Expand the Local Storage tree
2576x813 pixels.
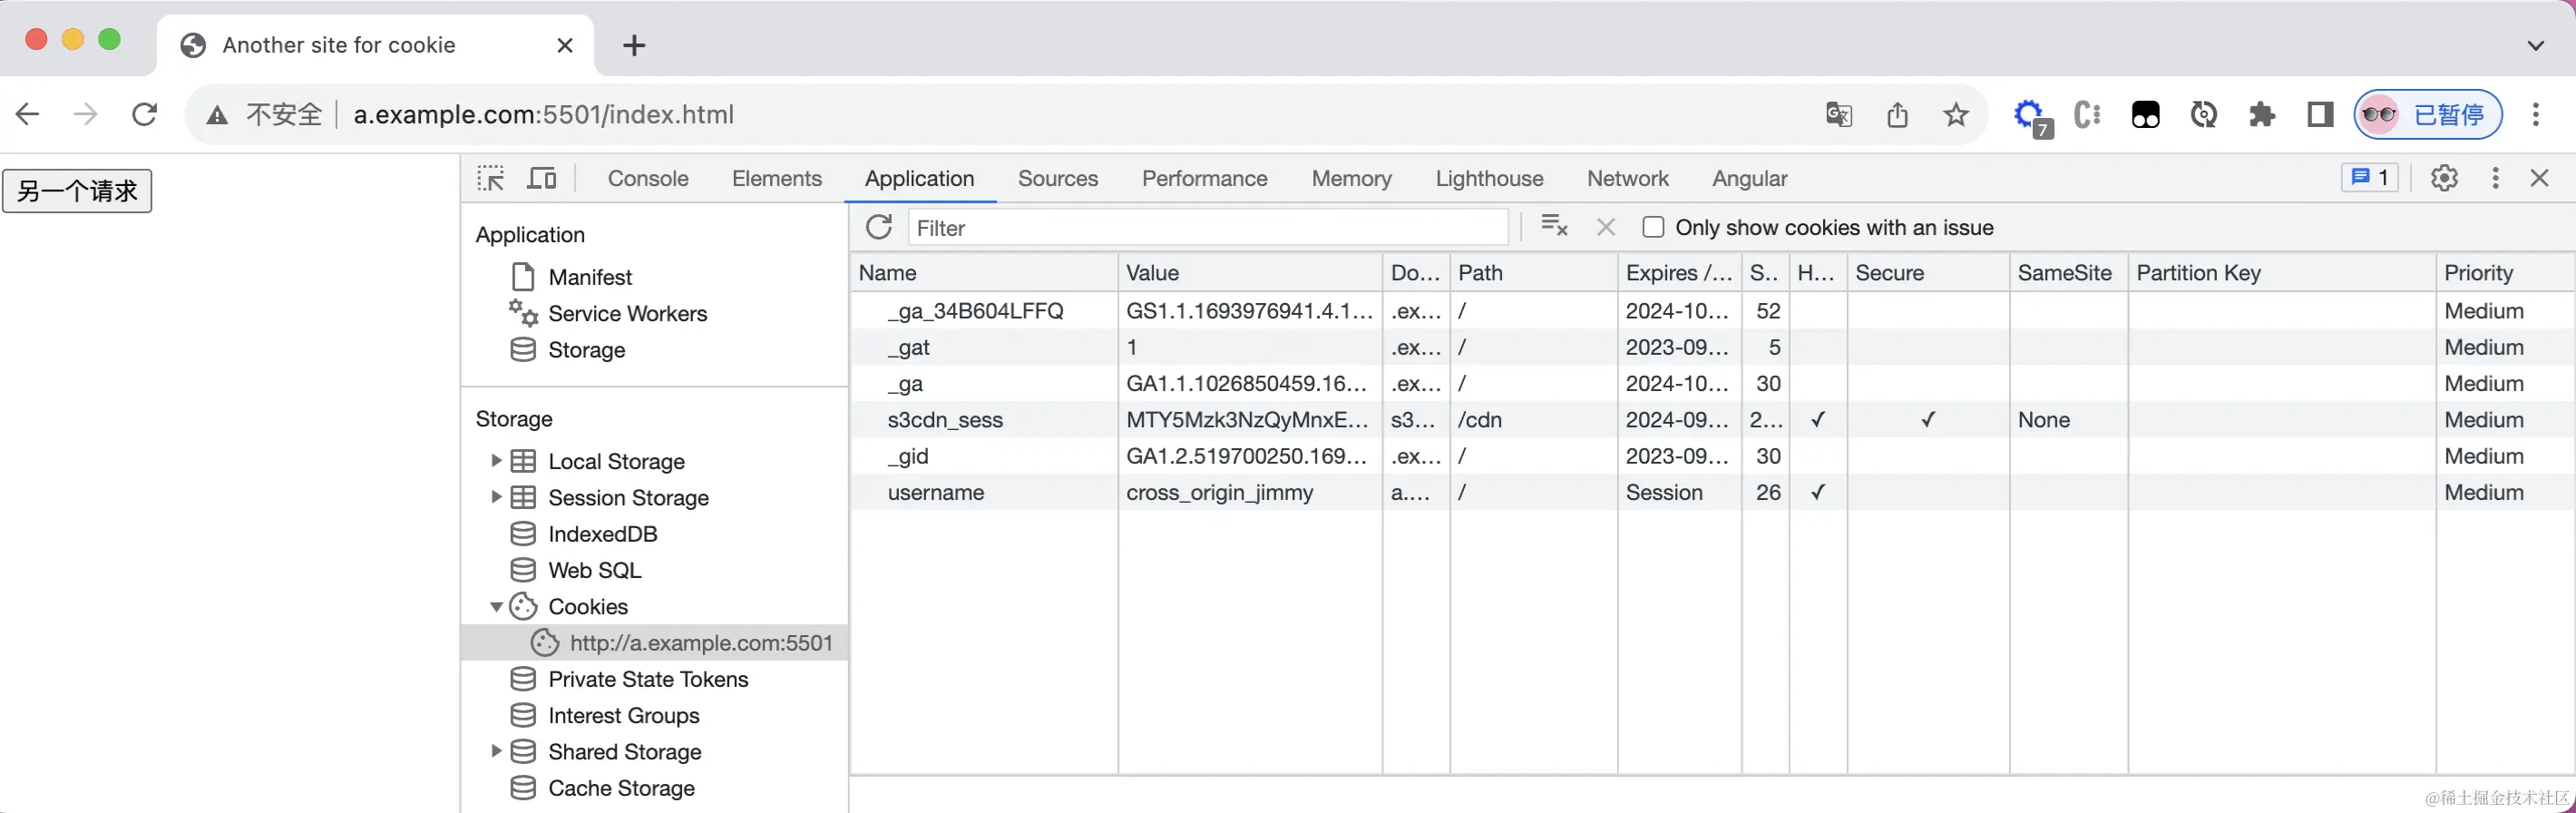click(496, 461)
